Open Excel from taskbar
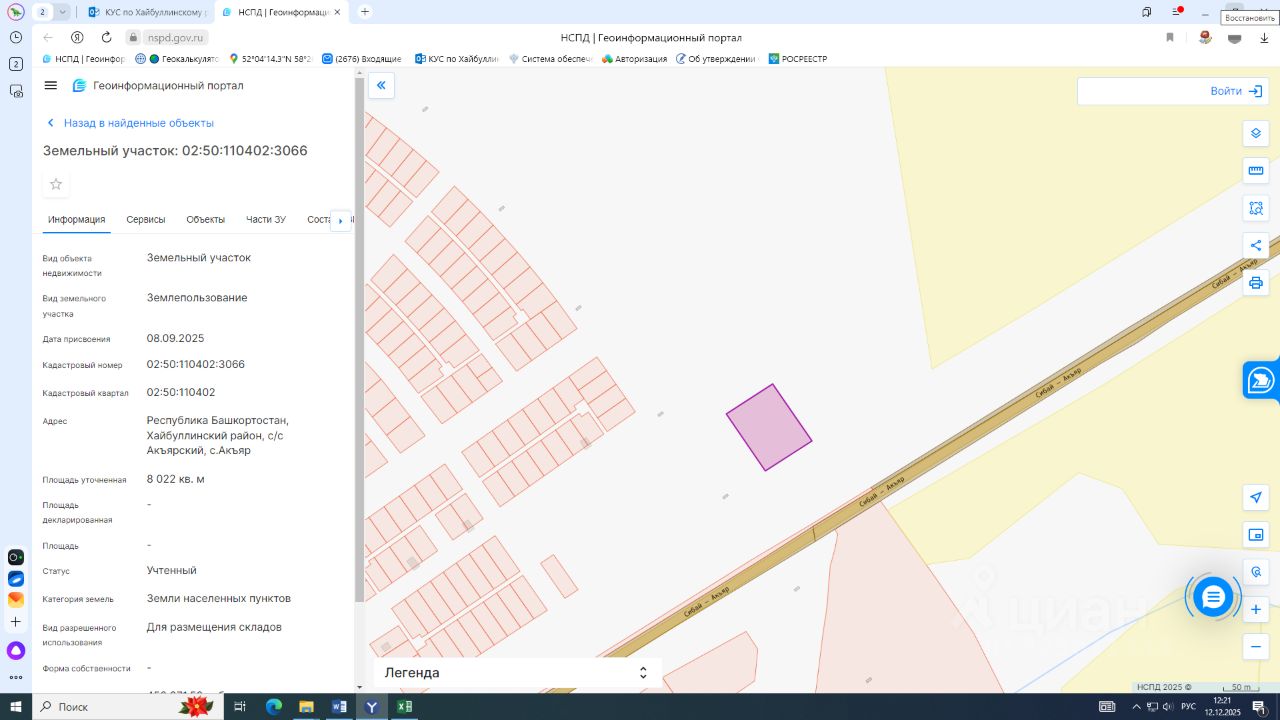This screenshot has height=720, width=1280. tap(404, 706)
